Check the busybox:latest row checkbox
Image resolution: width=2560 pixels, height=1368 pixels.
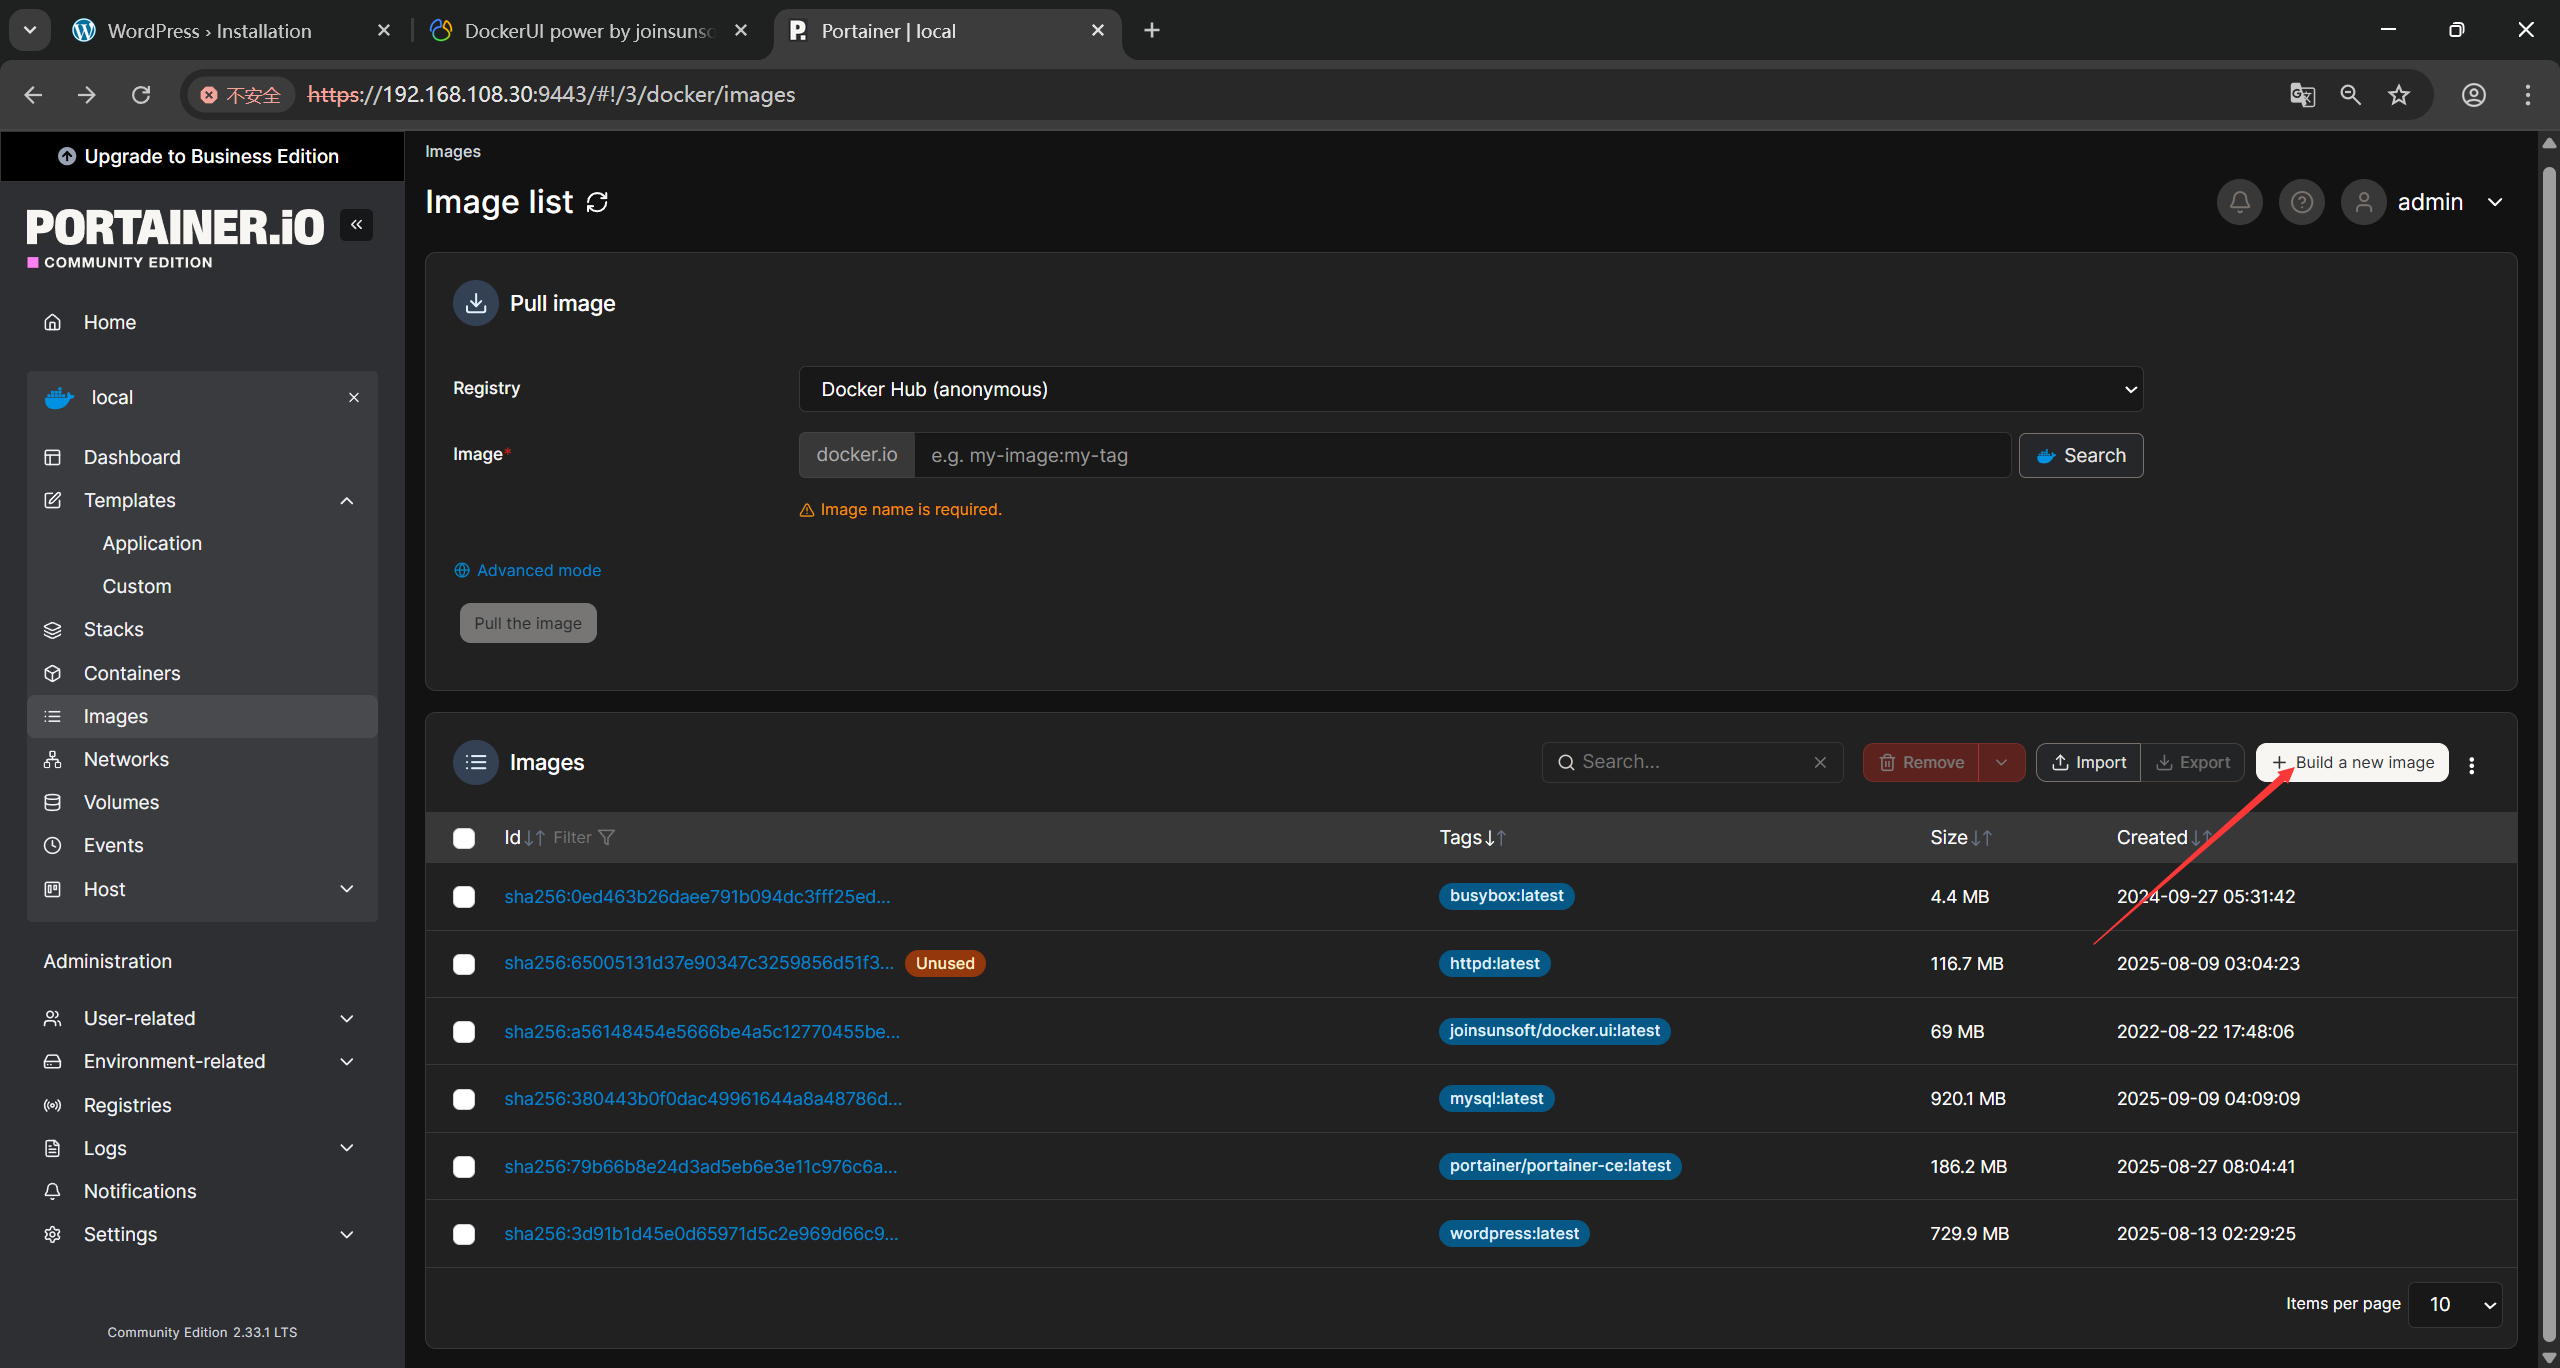pos(464,897)
